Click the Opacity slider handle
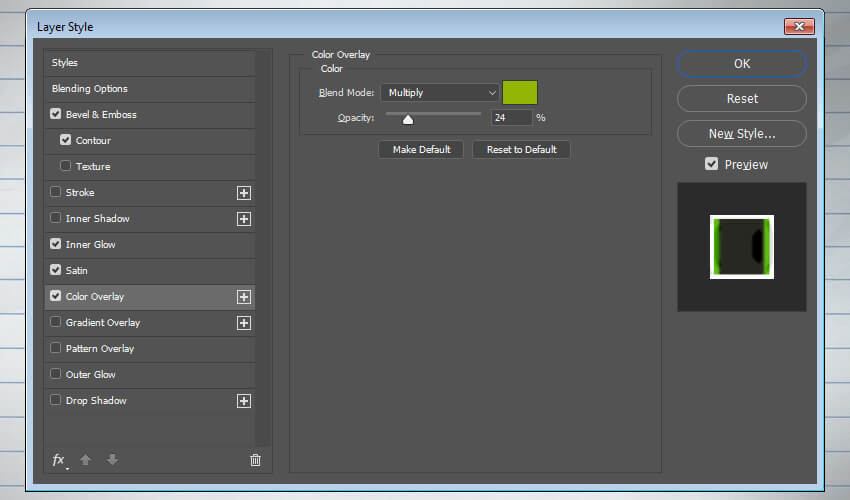Screen dimensions: 850x500 click(x=408, y=119)
